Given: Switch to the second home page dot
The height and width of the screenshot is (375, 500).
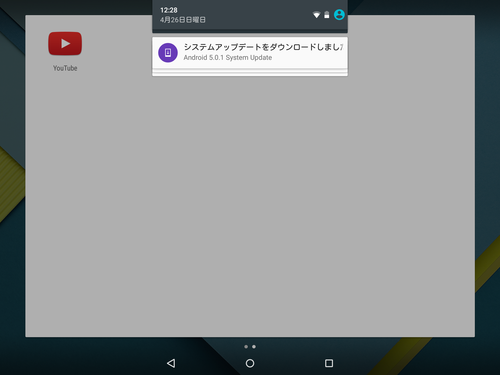Looking at the screenshot, I should (254, 347).
